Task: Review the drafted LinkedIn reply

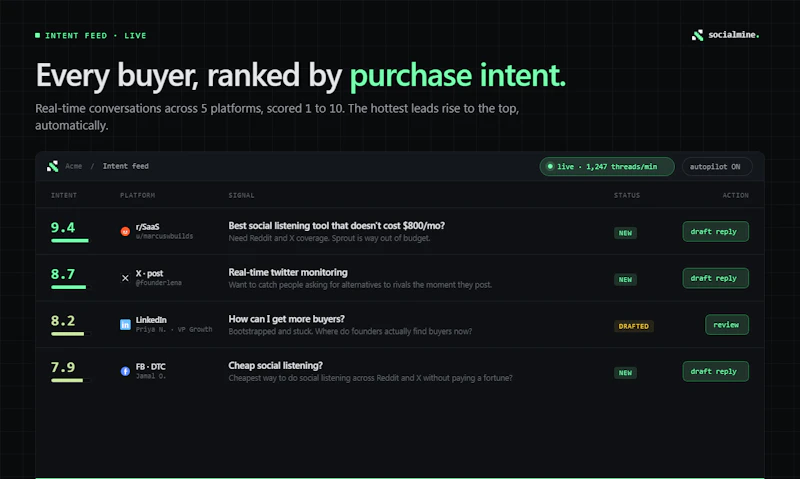Action: pyautogui.click(x=727, y=325)
